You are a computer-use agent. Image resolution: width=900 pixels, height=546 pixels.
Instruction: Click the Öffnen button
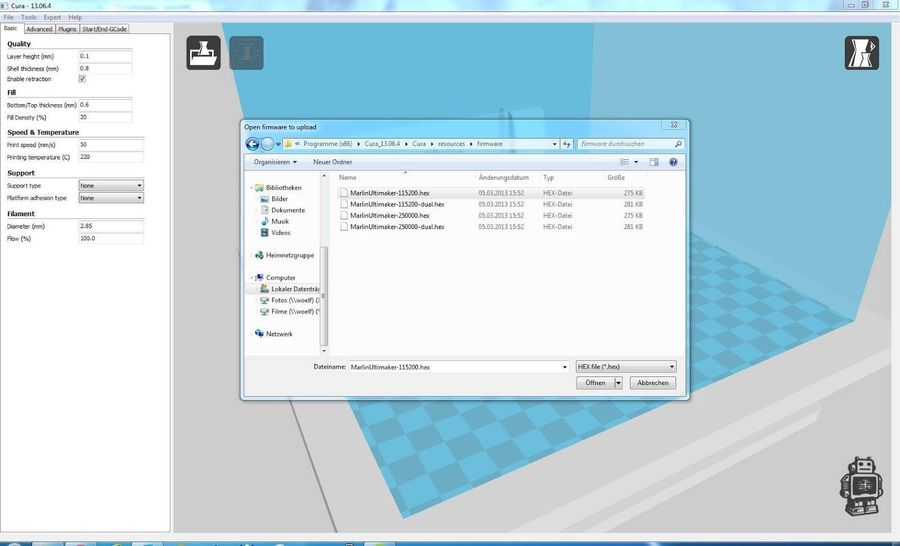(x=595, y=383)
